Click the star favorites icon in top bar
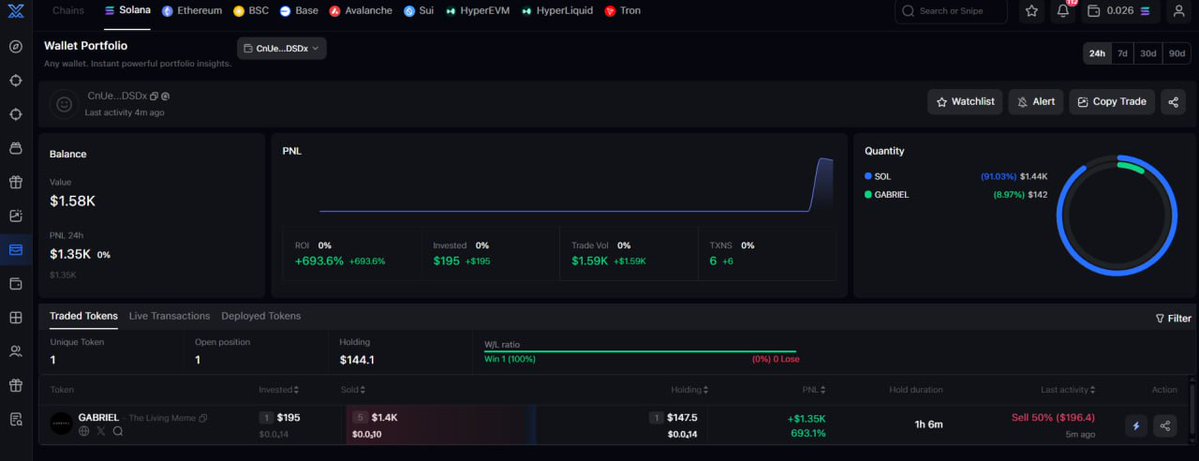This screenshot has width=1199, height=461. [1032, 11]
